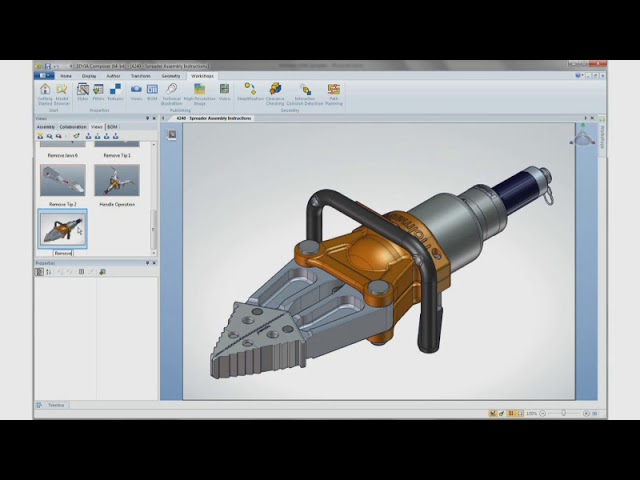Click the last icon in the Properties toolbar
Image resolution: width=640 pixels, height=480 pixels.
coord(102,272)
